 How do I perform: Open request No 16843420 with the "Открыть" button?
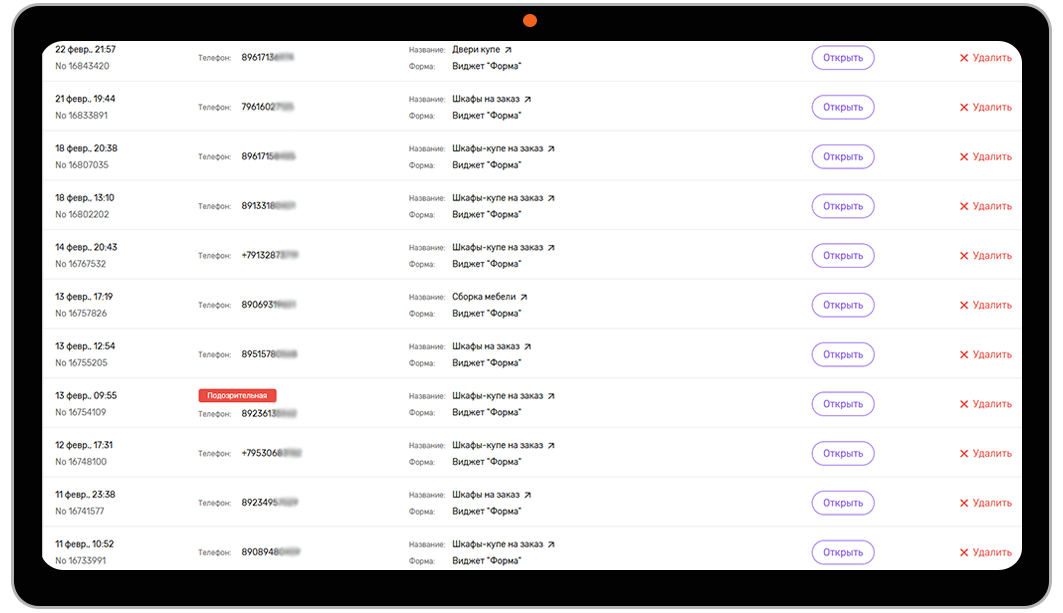(842, 58)
